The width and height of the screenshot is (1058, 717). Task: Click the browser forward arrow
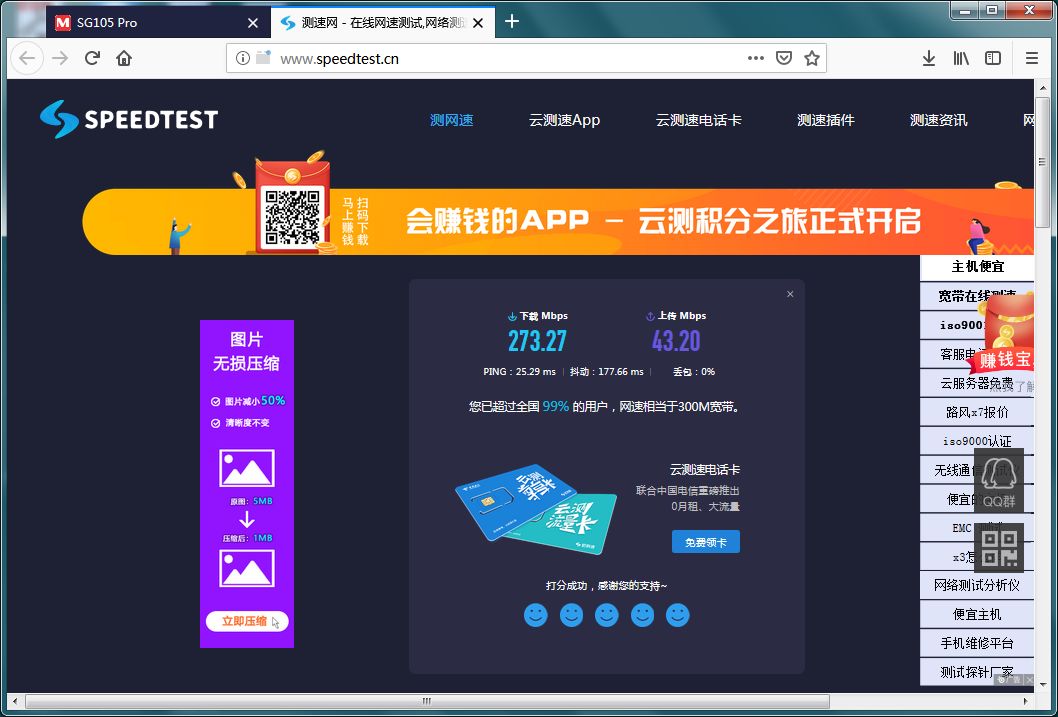60,59
